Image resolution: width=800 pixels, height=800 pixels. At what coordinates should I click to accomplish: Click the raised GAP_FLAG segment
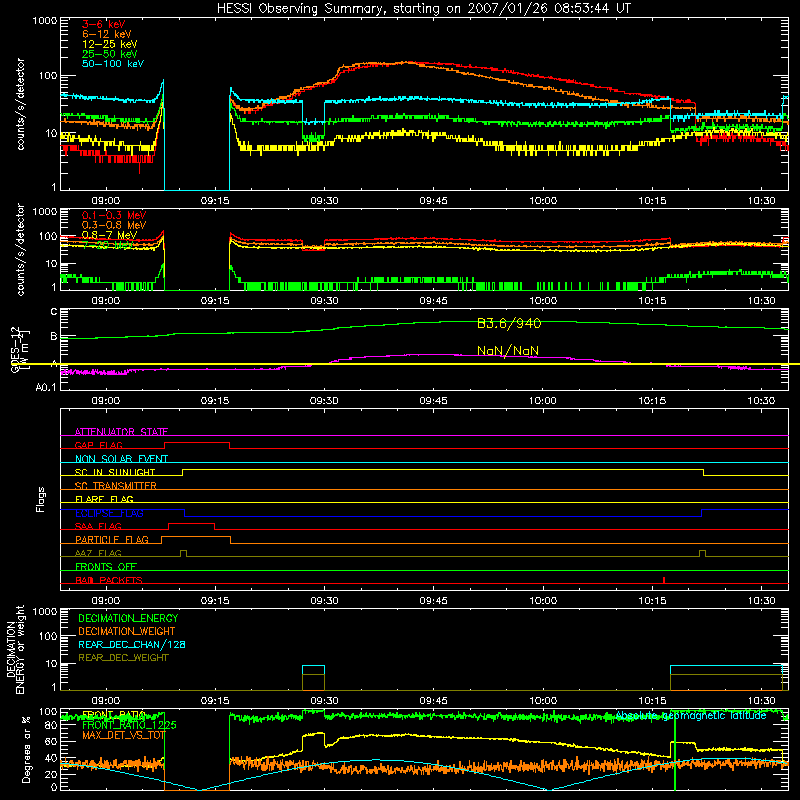point(197,443)
